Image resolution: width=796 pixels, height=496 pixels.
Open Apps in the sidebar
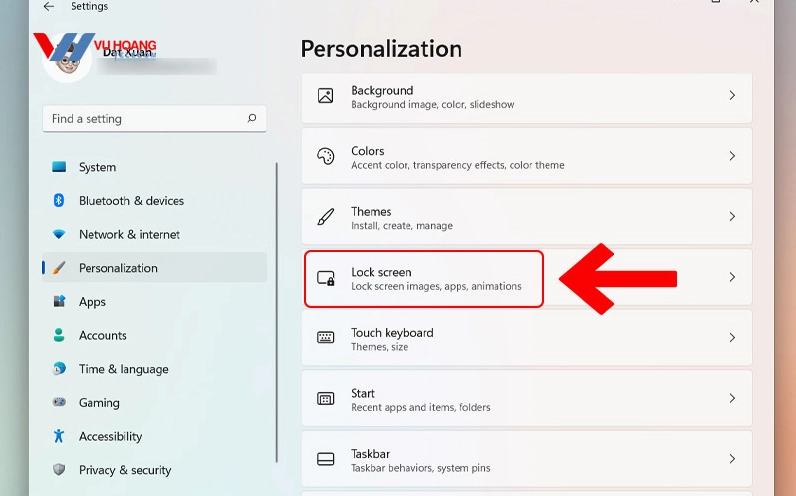point(93,302)
